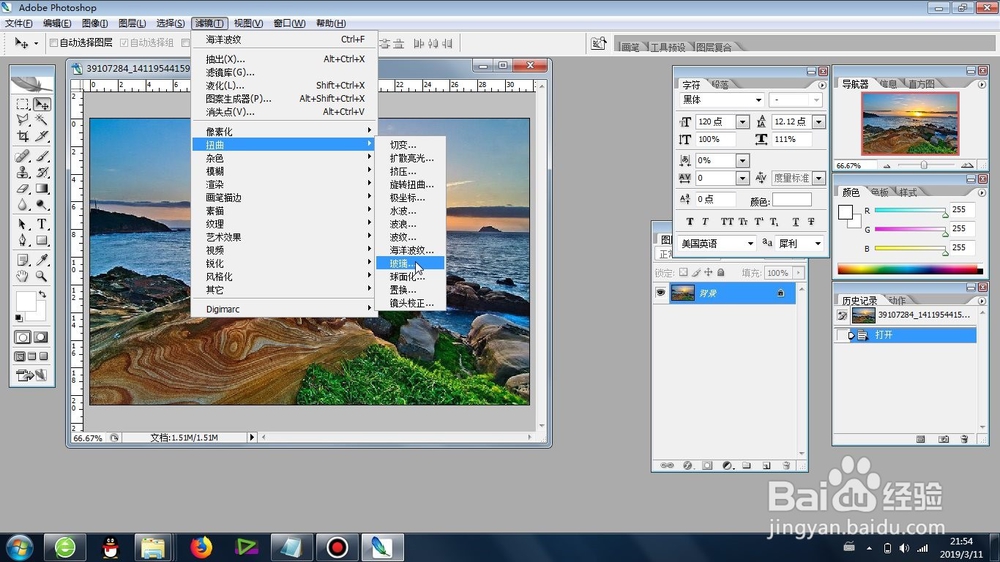Screen dimensions: 1000x562
Task: Click Navigator image thumbnail preview
Action: pos(910,124)
